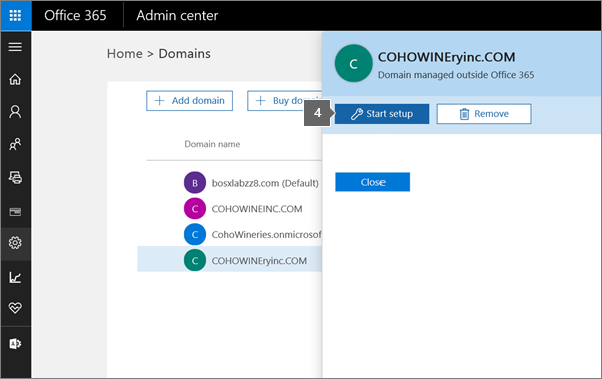Open Settings gear icon in sidebar
The width and height of the screenshot is (602, 379).
click(15, 243)
